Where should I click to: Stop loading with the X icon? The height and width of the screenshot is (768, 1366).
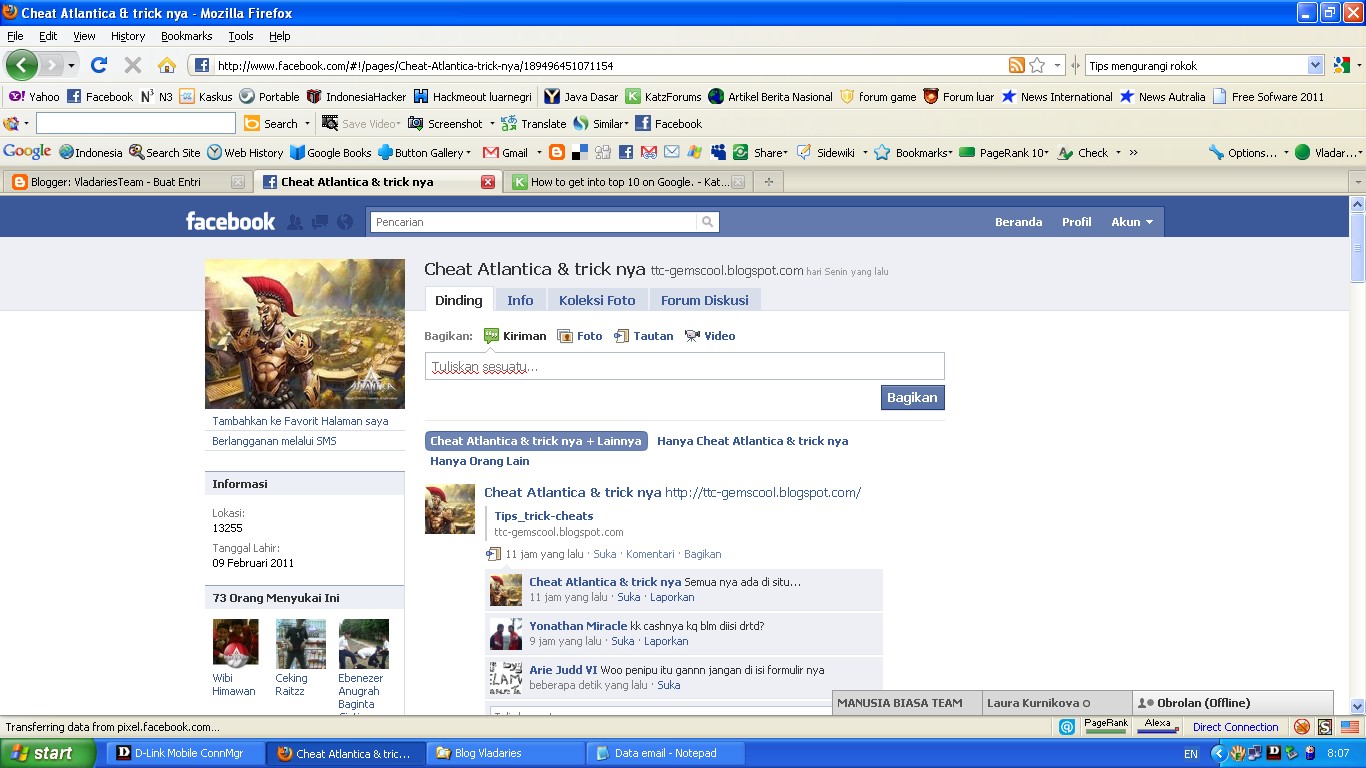click(x=132, y=65)
